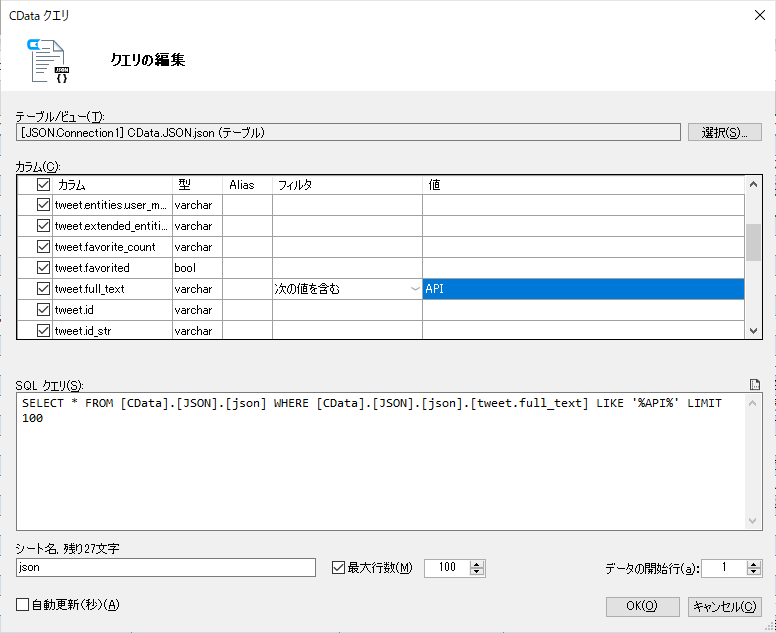This screenshot has height=633, width=776.
Task: Uncheck the tweet.favorited column checkbox
Action: pyautogui.click(x=43, y=268)
